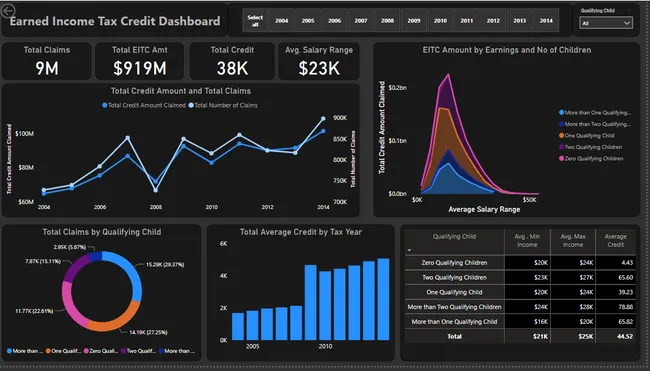650x371 pixels.
Task: Click 'Total Average Credit by Tax Year' title
Action: click(301, 232)
